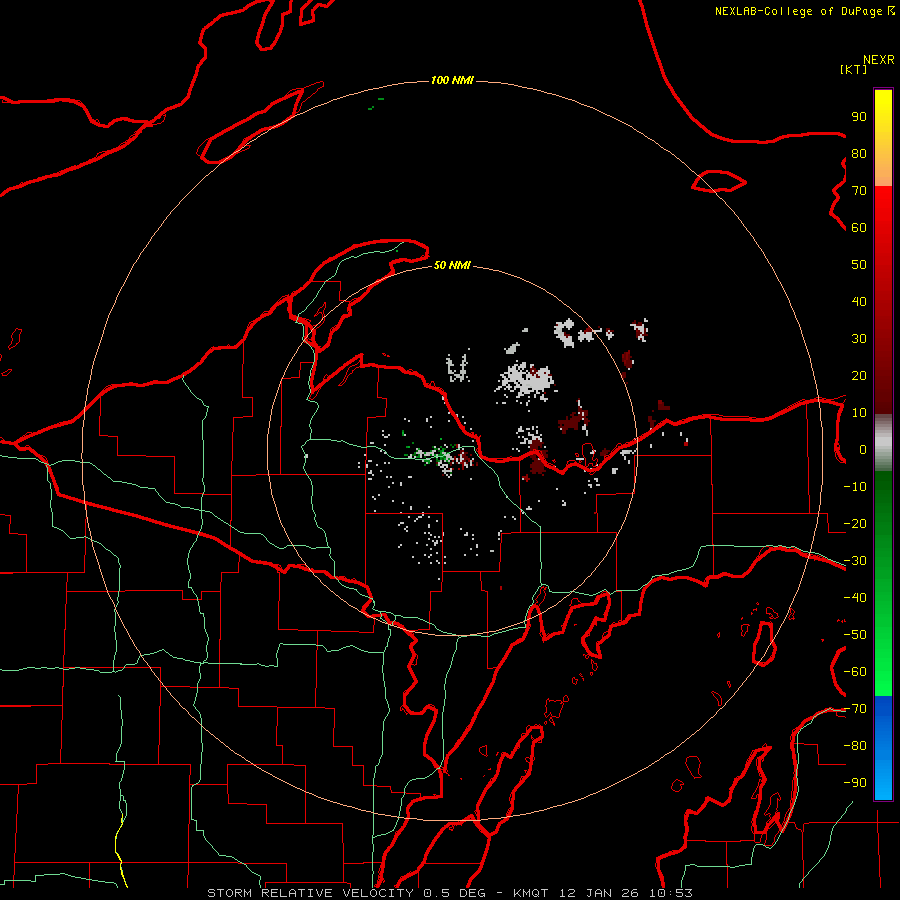Click the positive 70 scale value
This screenshot has width=900, height=900.
point(859,191)
